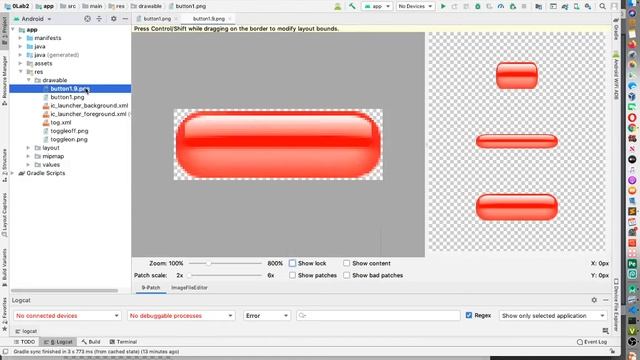Open Search Everywhere magnifier icon
640x360 pixels.
[x=602, y=6]
